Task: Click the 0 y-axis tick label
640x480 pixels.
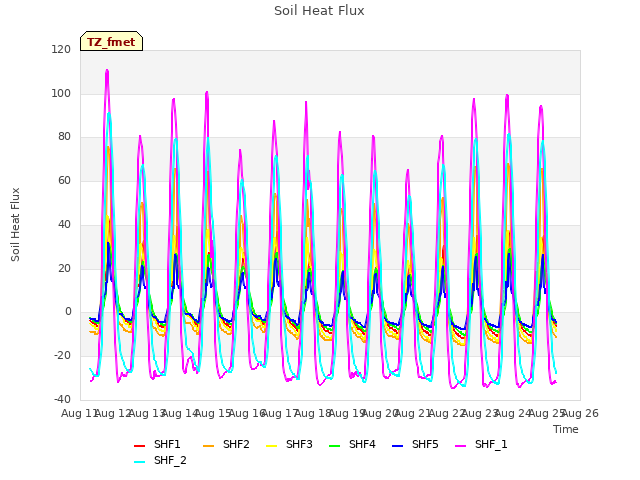Action: (x=68, y=312)
